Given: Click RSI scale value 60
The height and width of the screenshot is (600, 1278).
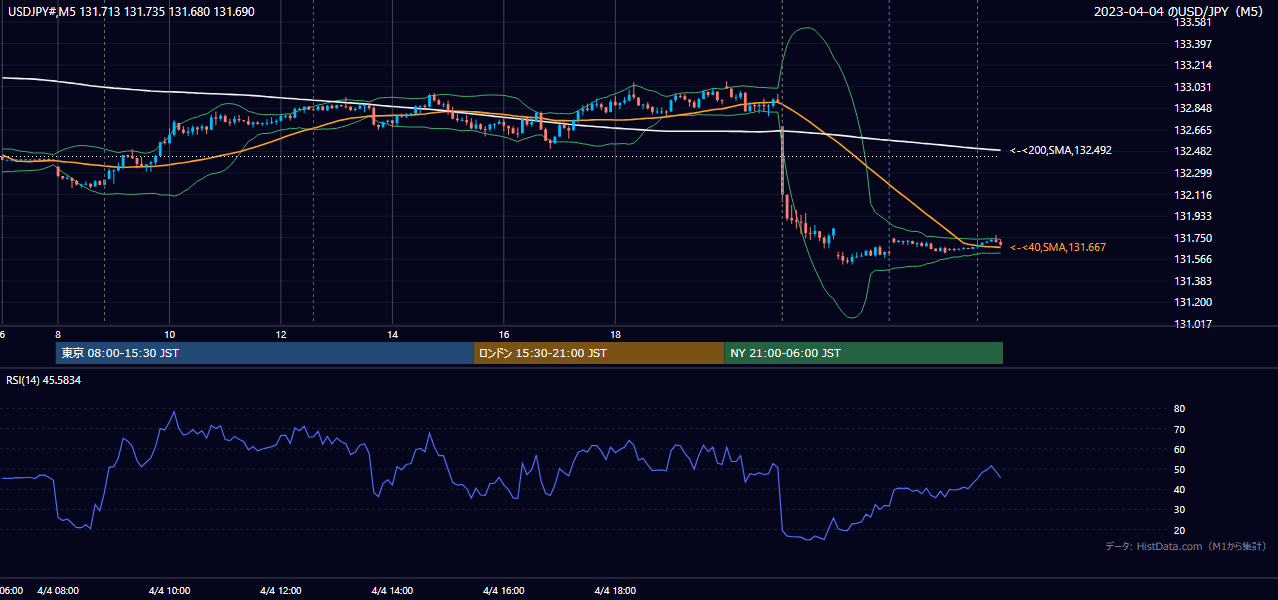Looking at the screenshot, I should tap(1180, 449).
